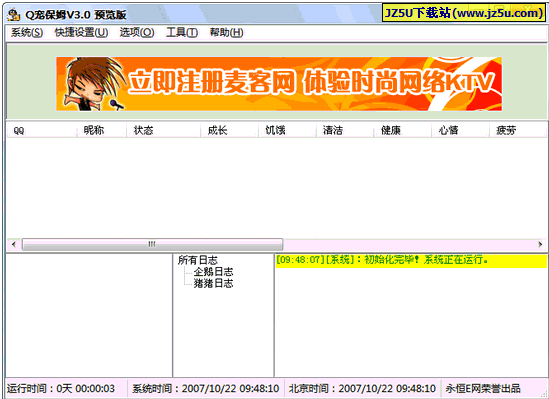549x399 pixels.
Task: Open the 系统(S) menu
Action: click(x=27, y=33)
